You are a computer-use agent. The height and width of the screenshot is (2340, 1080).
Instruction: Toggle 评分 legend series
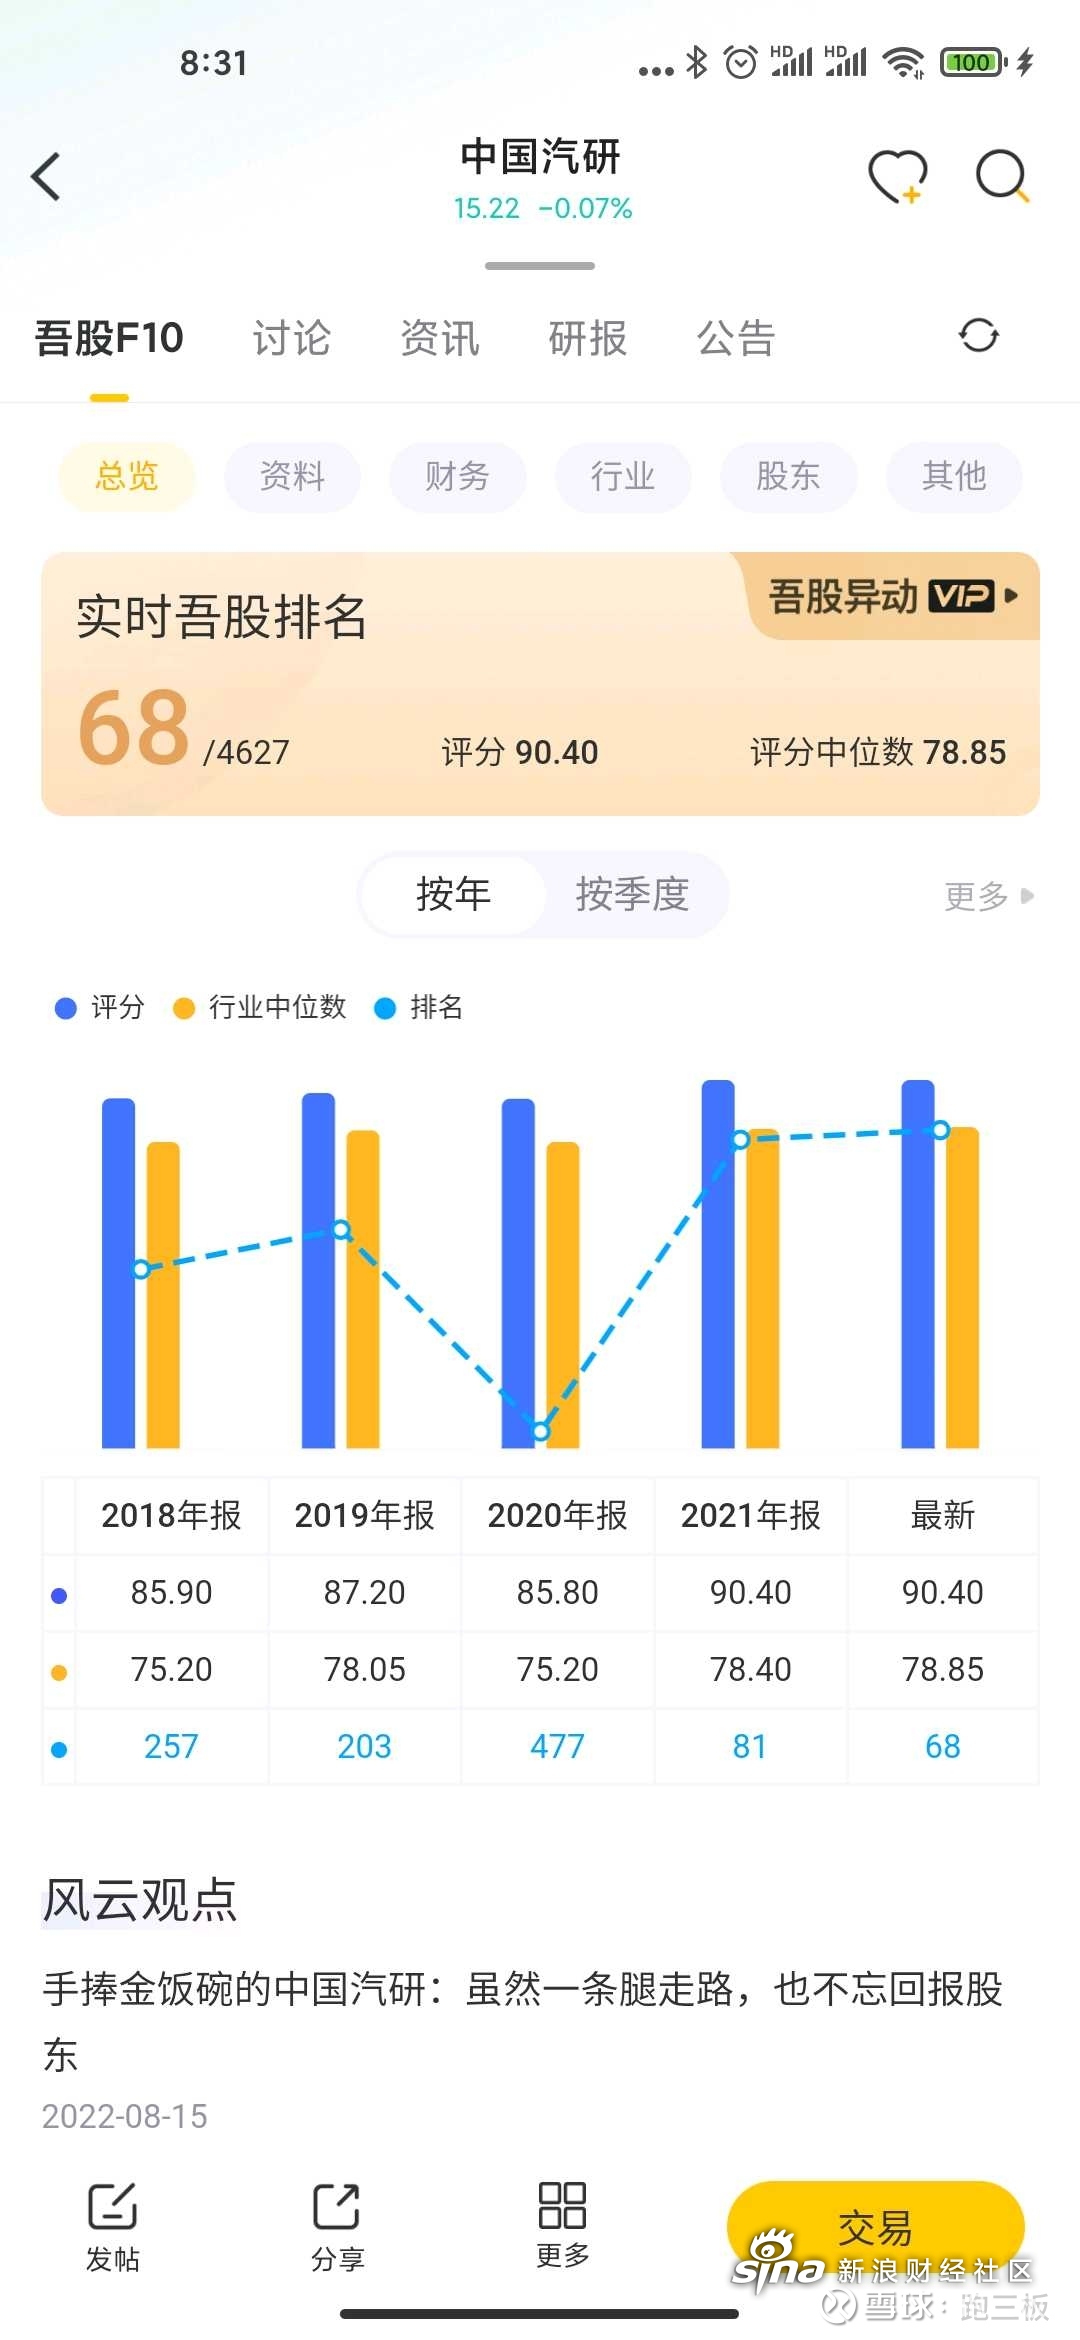[x=100, y=1007]
